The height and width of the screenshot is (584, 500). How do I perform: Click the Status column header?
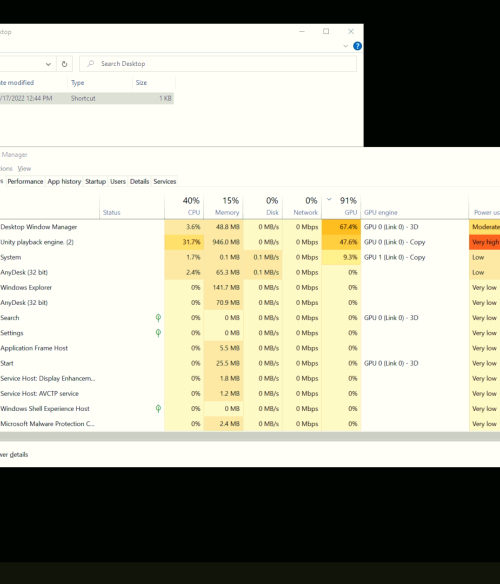pyautogui.click(x=132, y=206)
